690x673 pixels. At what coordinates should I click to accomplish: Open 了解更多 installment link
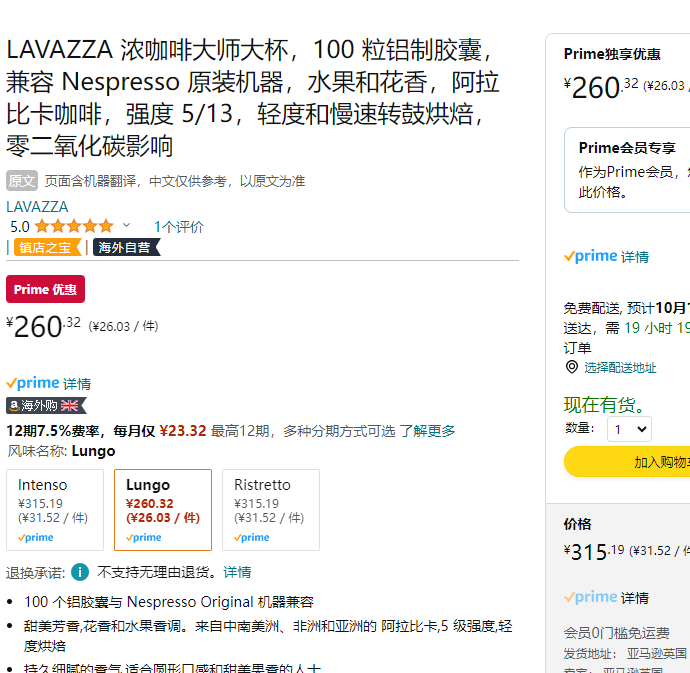coord(427,431)
